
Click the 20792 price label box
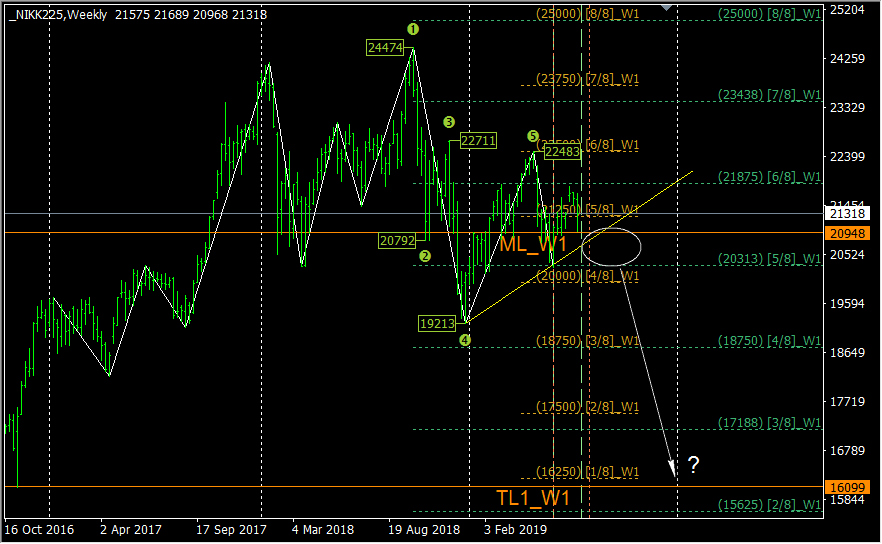[397, 241]
